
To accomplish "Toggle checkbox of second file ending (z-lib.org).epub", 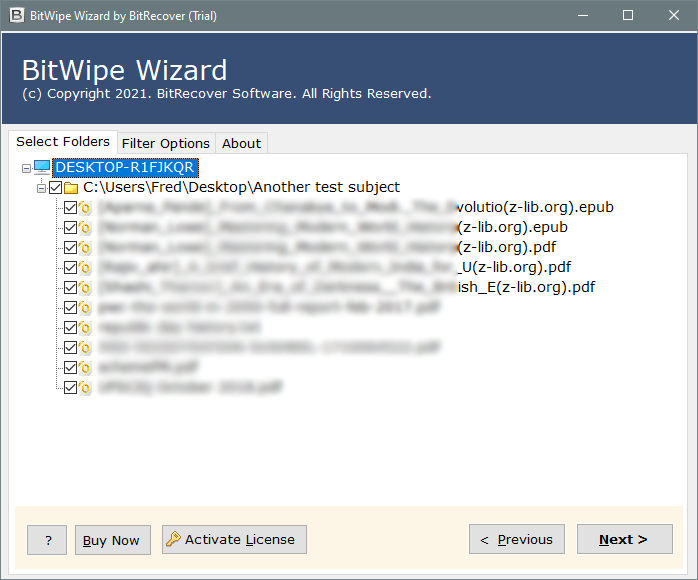I will (x=70, y=227).
